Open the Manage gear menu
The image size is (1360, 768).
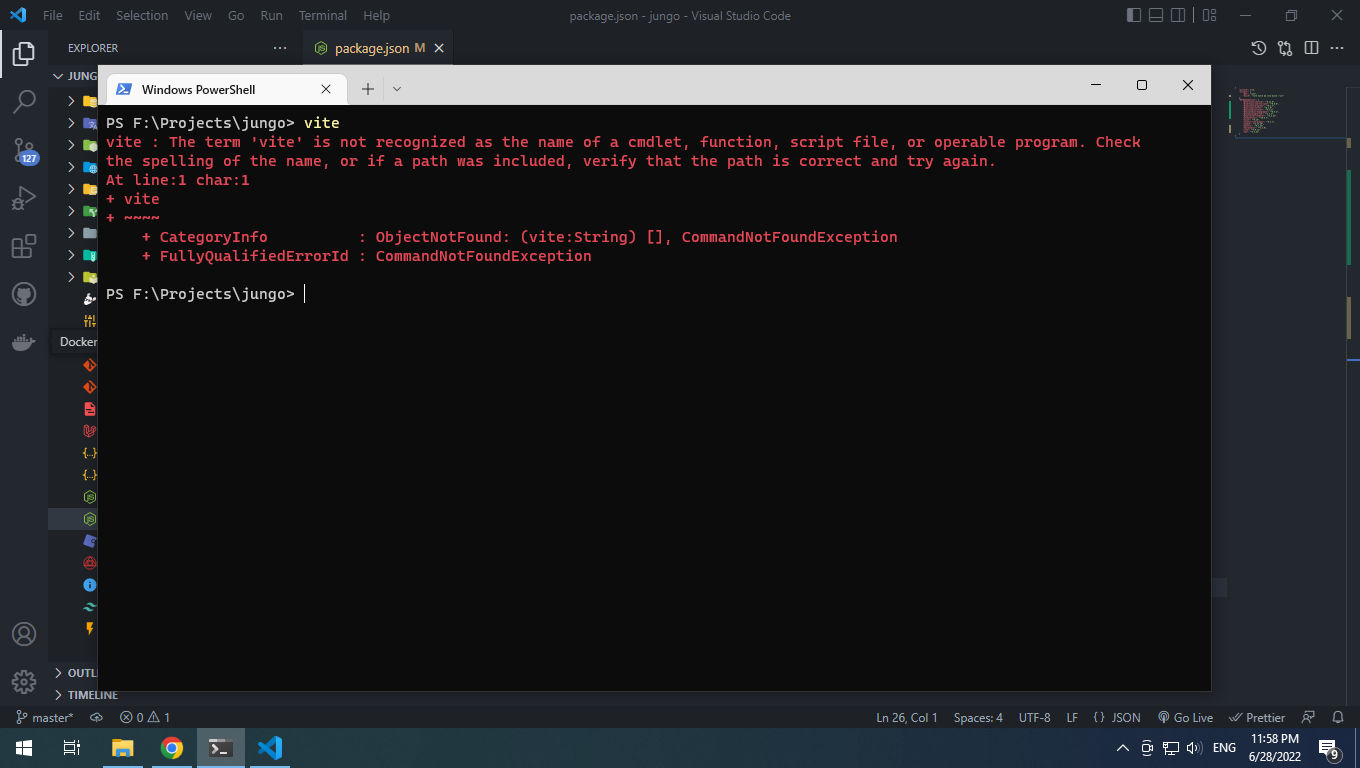click(x=24, y=682)
